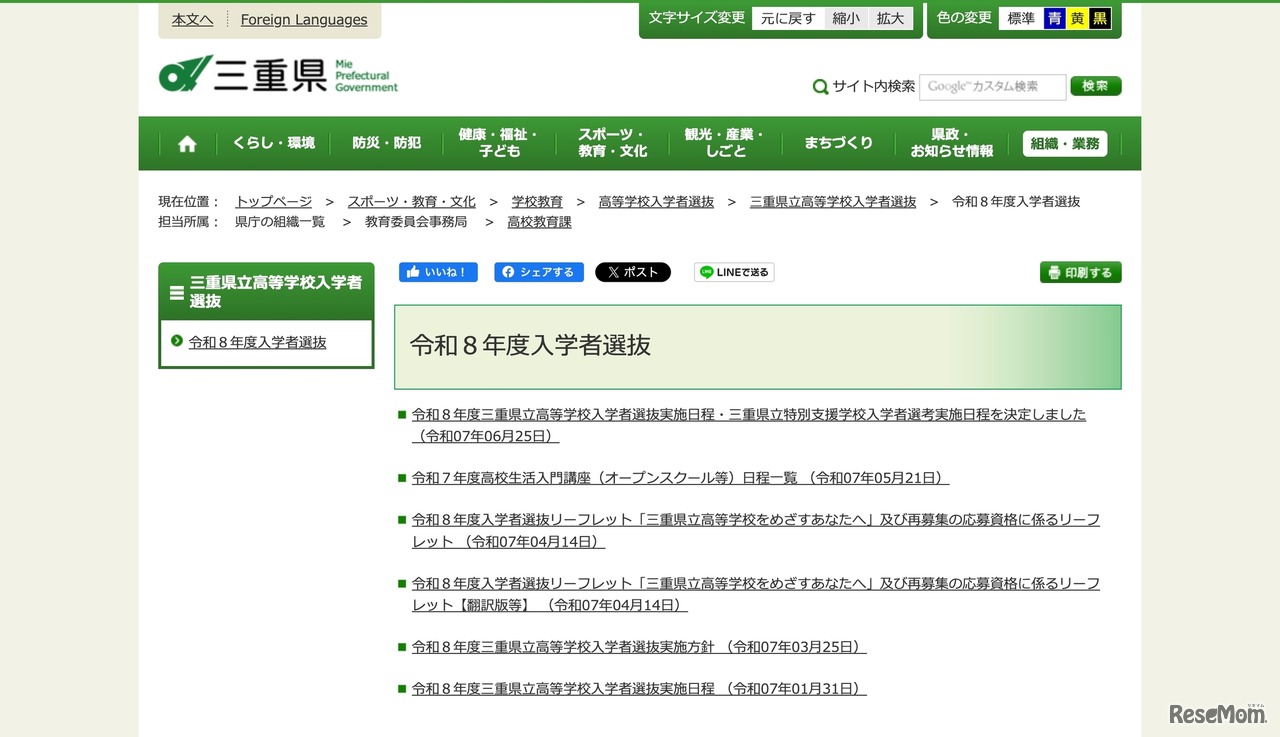Open 令和８年度入学者選抜 sidebar link
Viewport: 1280px width, 737px height.
coord(257,342)
